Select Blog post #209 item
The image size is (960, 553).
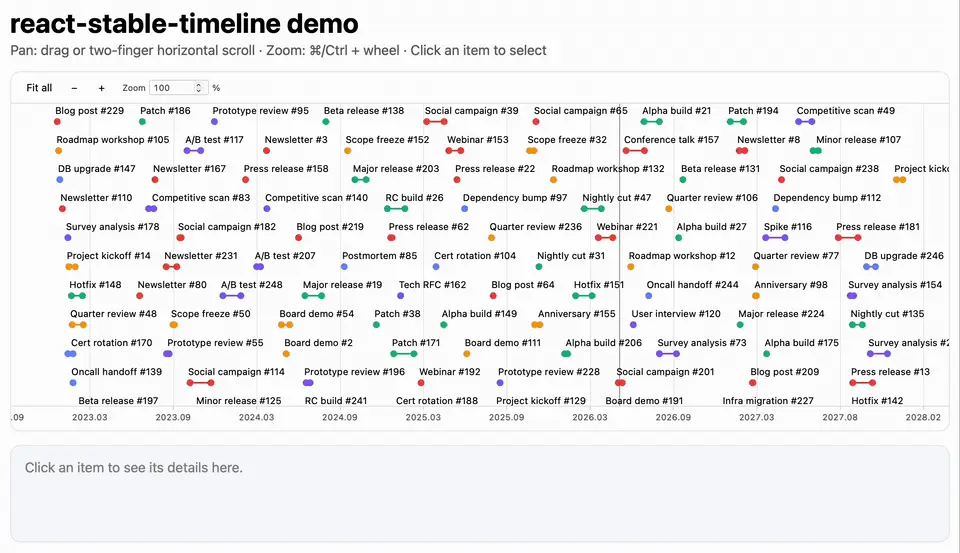pyautogui.click(x=784, y=372)
